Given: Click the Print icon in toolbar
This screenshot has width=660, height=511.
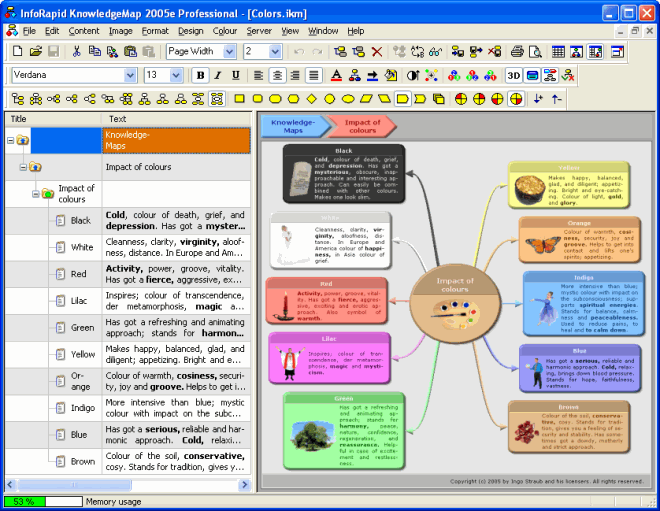Looking at the screenshot, I should (x=517, y=51).
